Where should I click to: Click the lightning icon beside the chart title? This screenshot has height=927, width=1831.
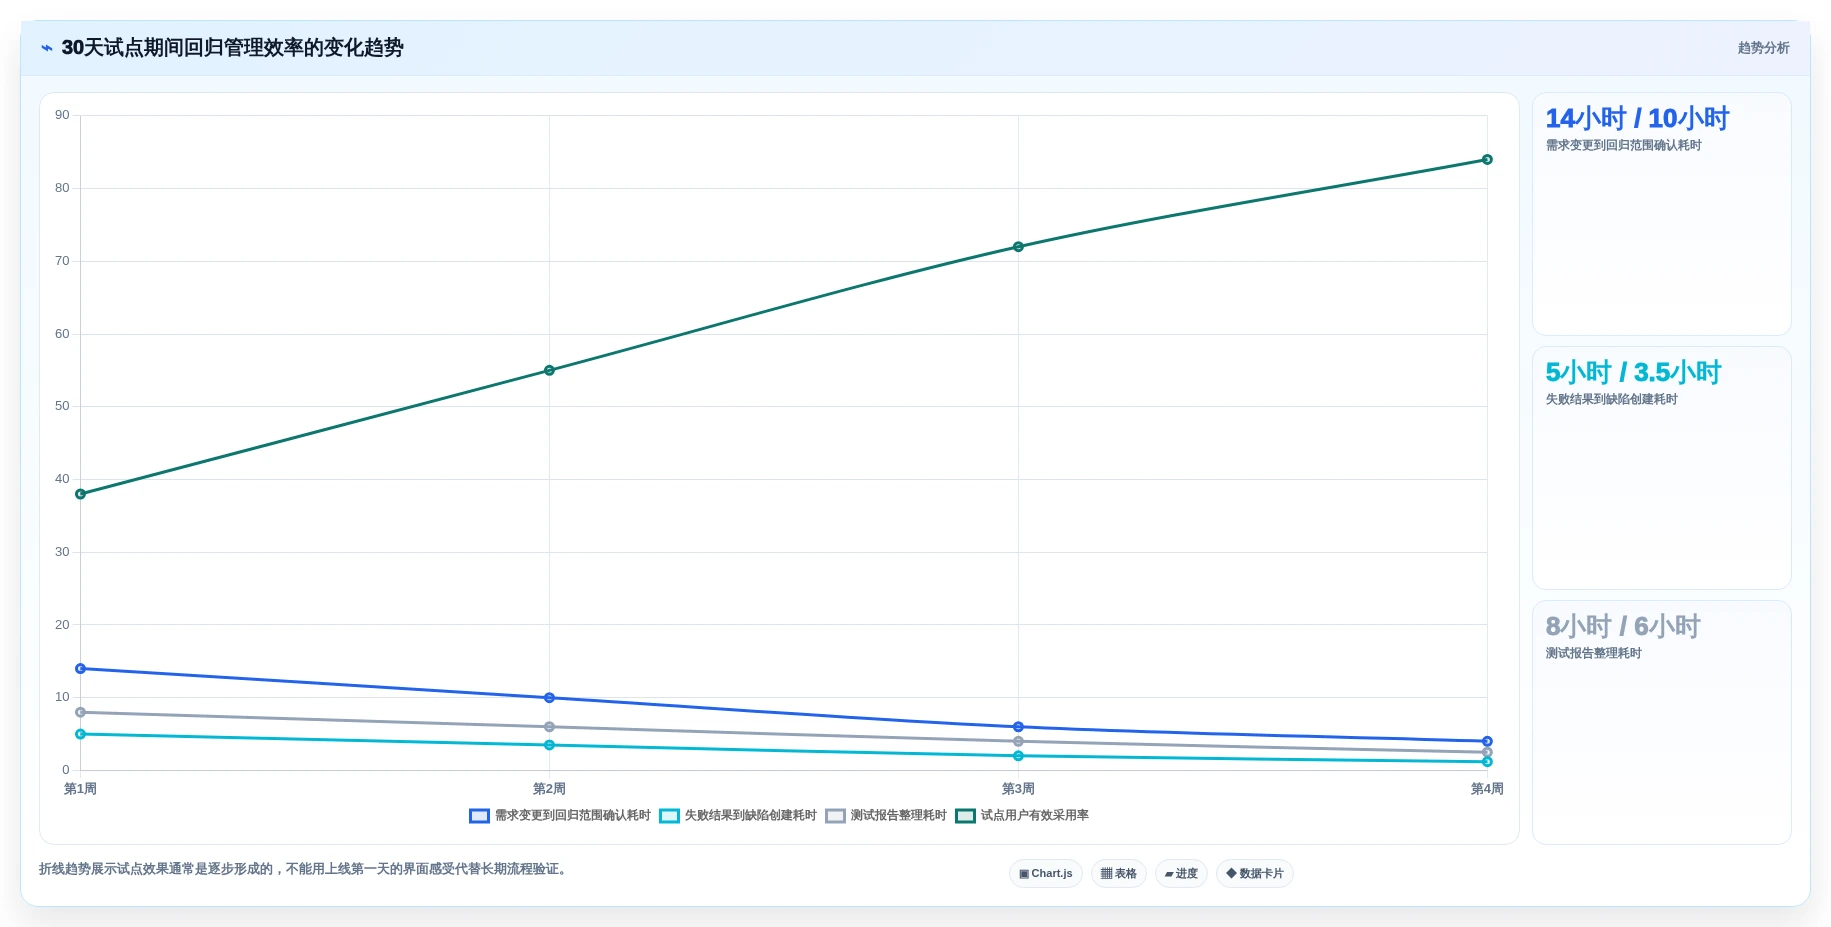[47, 48]
